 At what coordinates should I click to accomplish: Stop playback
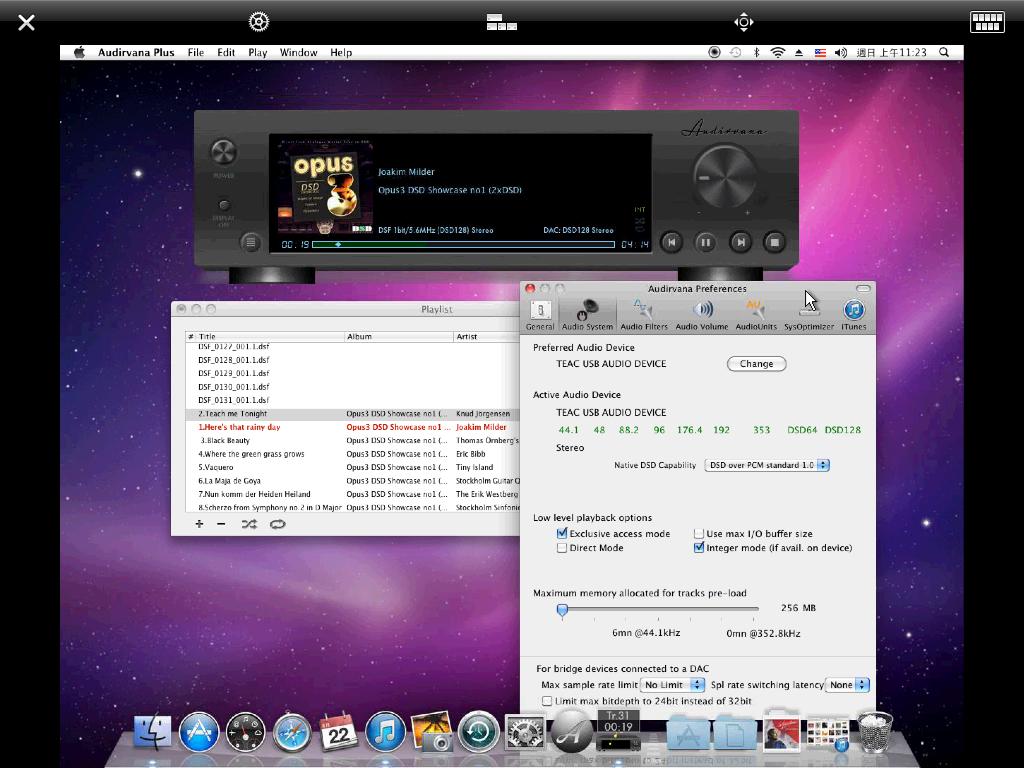(775, 242)
